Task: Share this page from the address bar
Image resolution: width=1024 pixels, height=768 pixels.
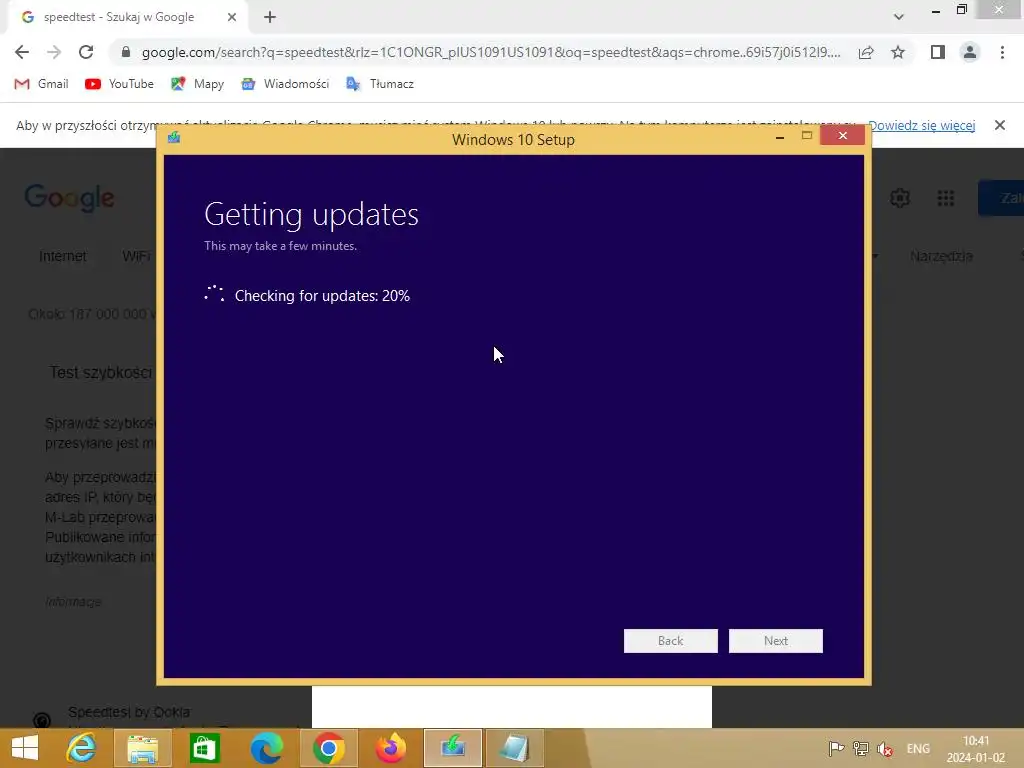Action: (866, 52)
